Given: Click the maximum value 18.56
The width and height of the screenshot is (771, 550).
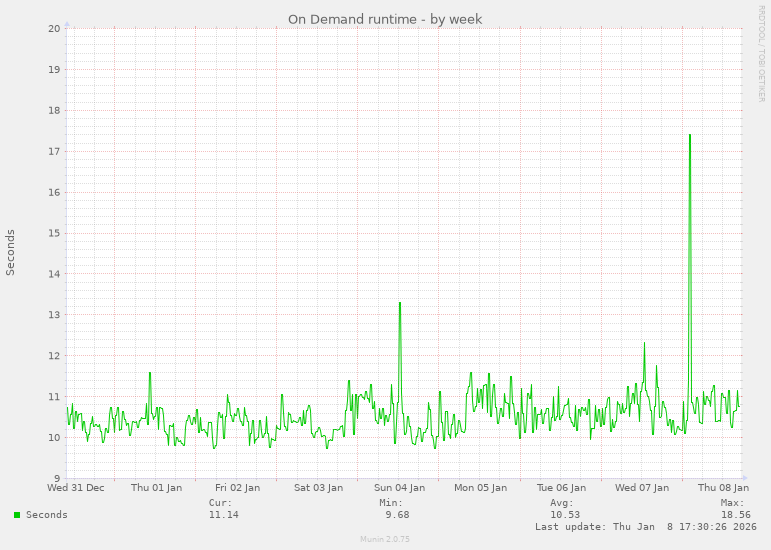Looking at the screenshot, I should click(736, 515).
